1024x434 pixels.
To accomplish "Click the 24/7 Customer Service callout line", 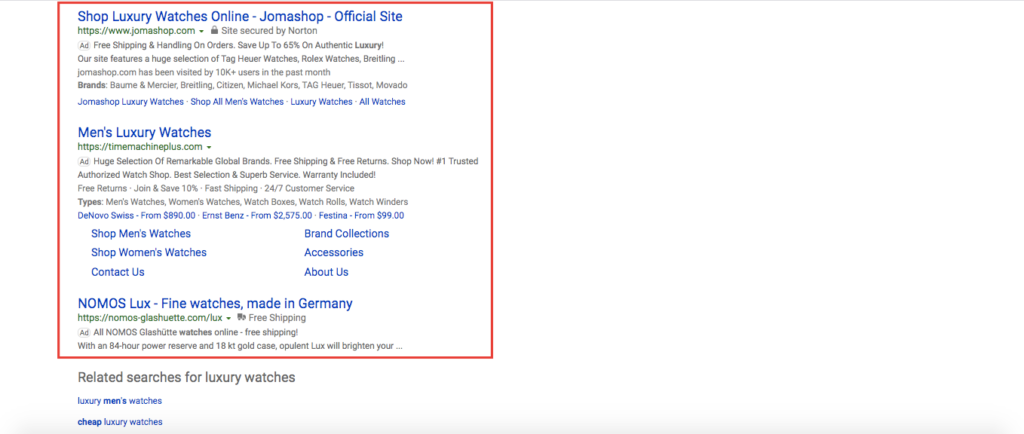I will pos(216,189).
